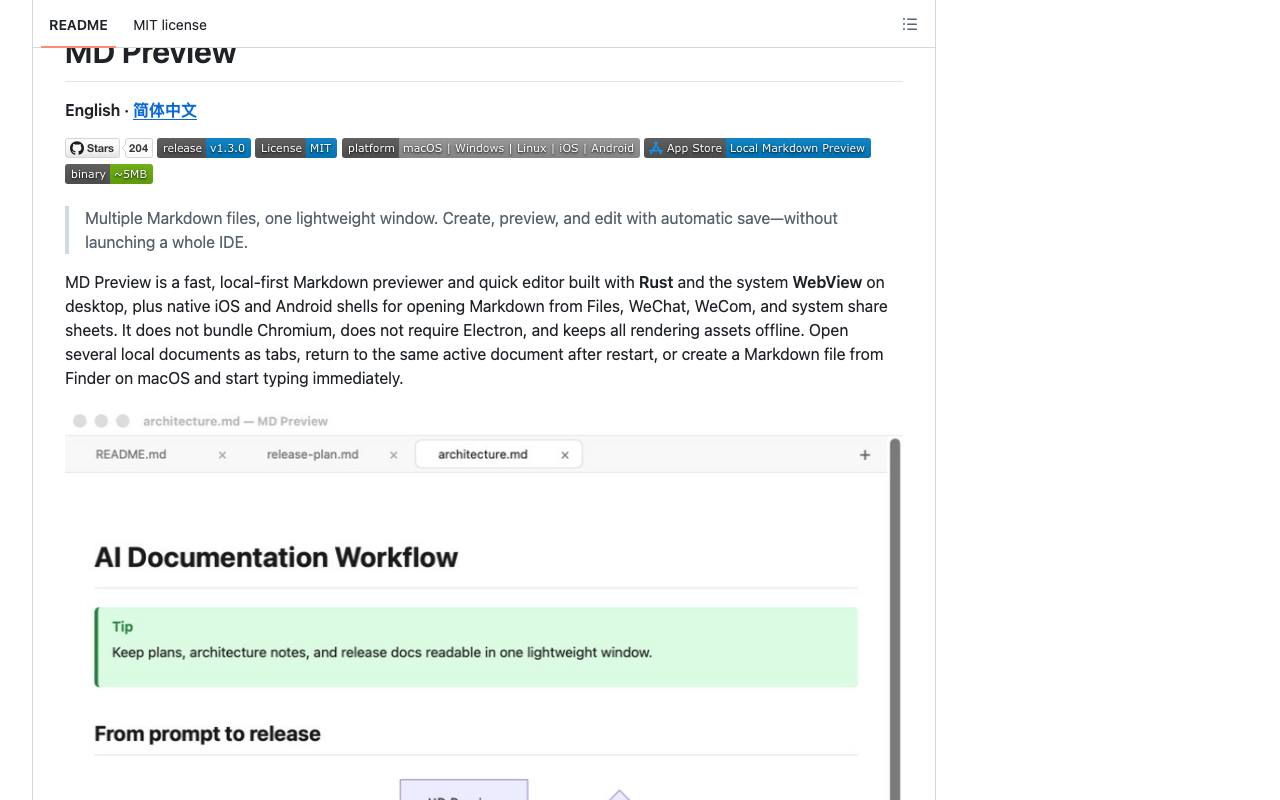Open the release v1.3.0 badge
Screen dimensions: 1280x800
click(204, 148)
